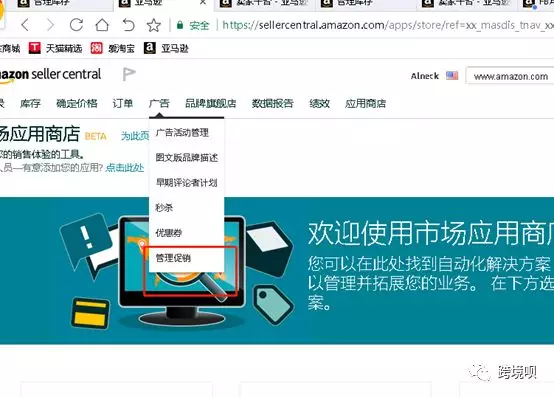Open the 确定价格 menu
Screen dimensions: 554x397
click(77, 103)
